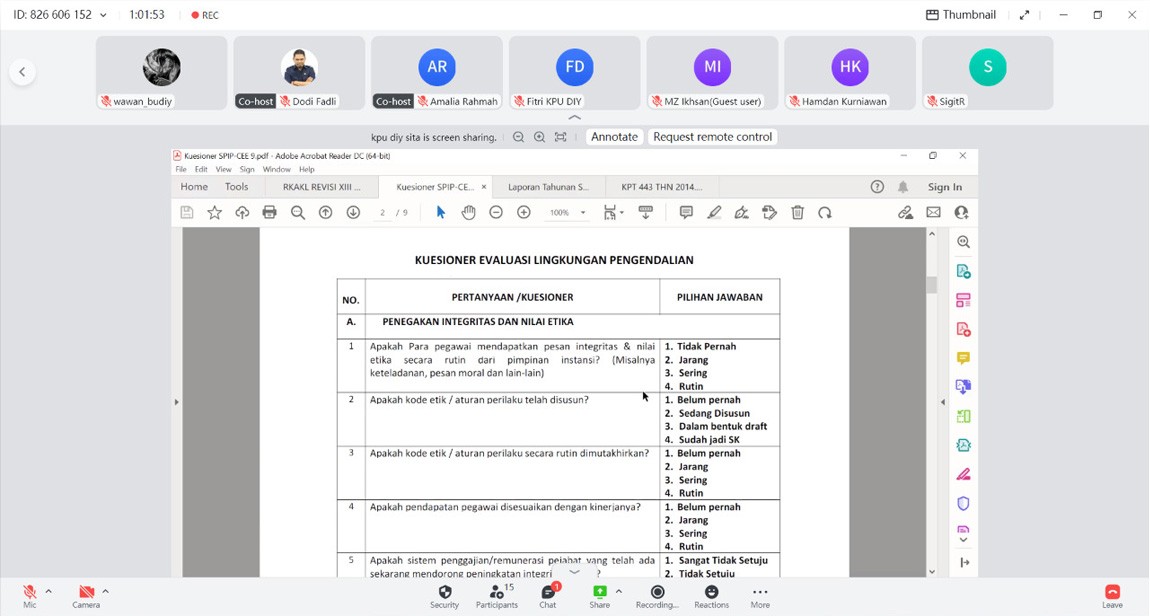1150x616 pixels.
Task: Open the Chat panel
Action: (x=548, y=593)
